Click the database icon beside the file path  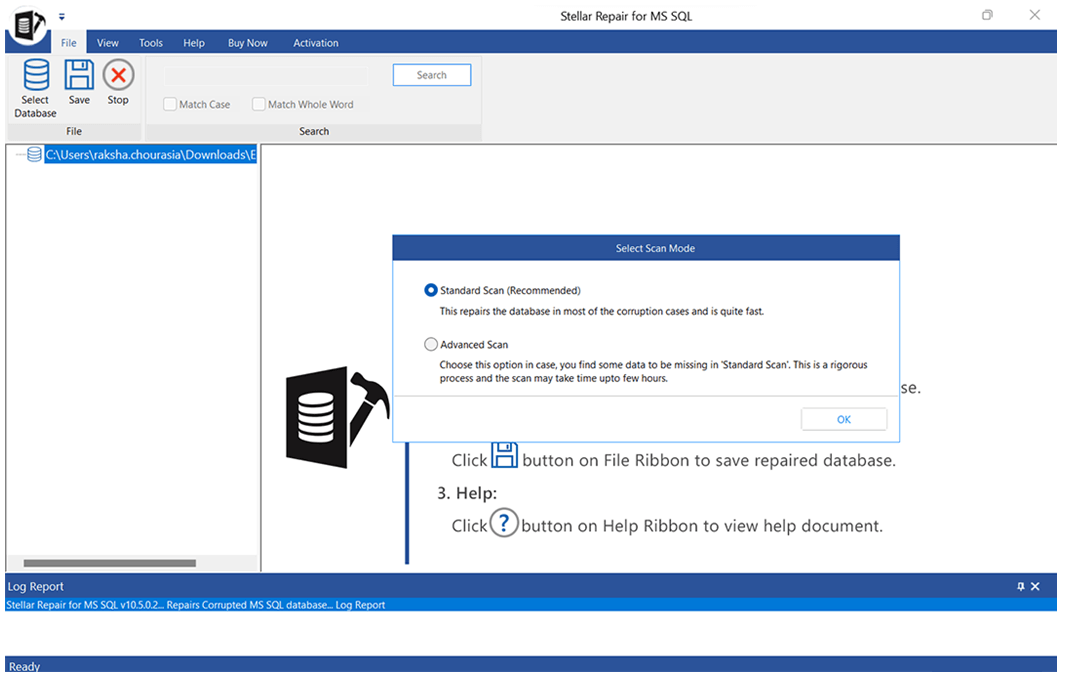click(33, 154)
